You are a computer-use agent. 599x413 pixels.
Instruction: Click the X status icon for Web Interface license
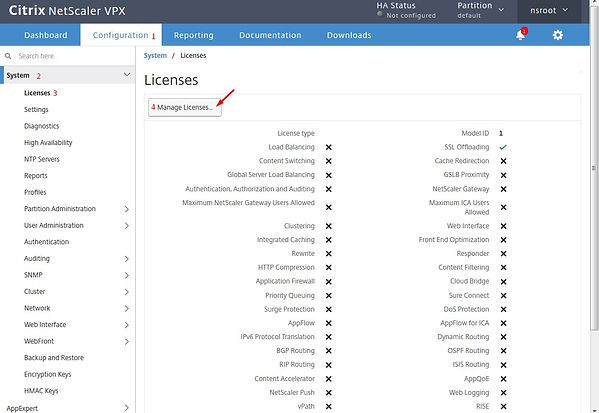(x=503, y=226)
